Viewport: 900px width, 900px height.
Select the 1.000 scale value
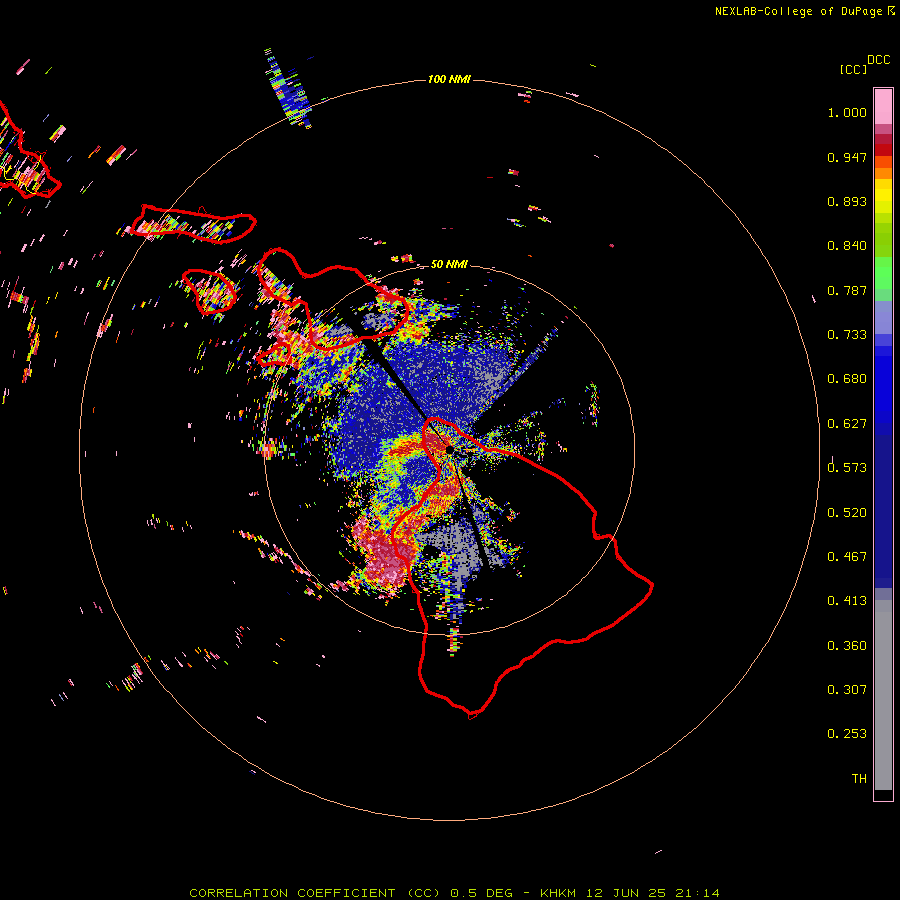pos(847,112)
